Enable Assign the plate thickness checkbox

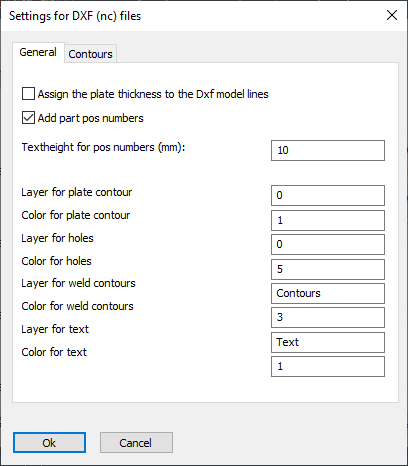28,94
